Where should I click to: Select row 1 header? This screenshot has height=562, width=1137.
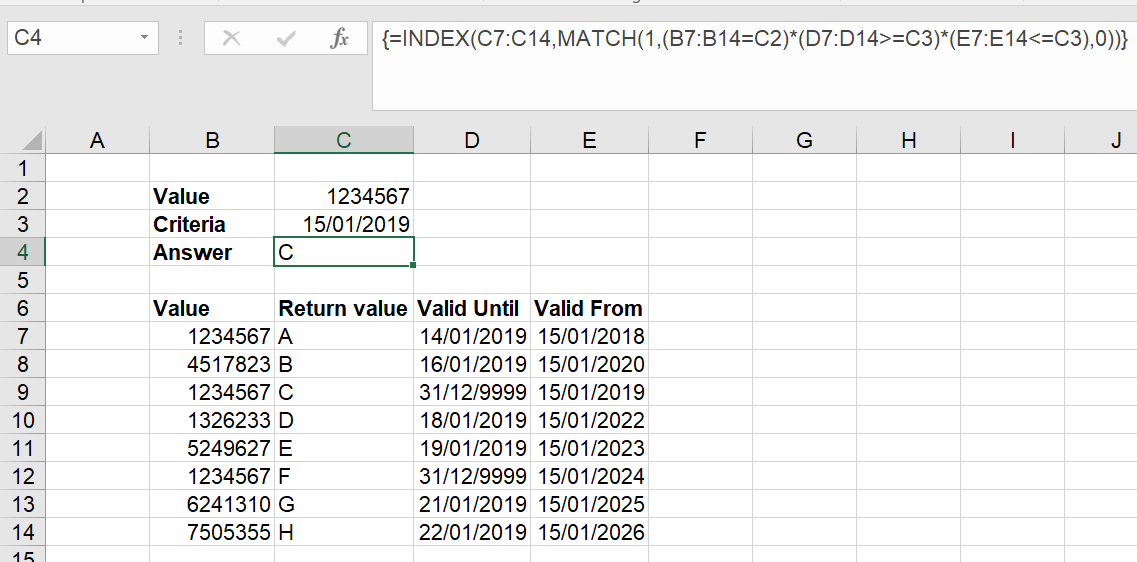(x=22, y=168)
